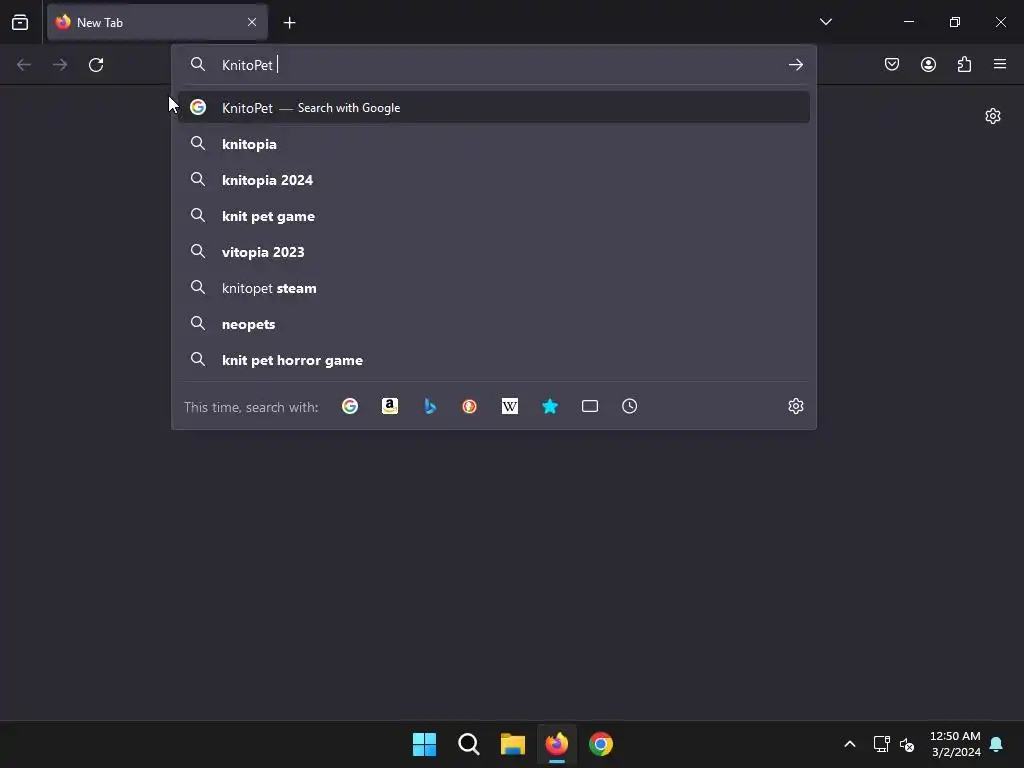Open File Explorer from taskbar
1024x768 pixels.
(513, 744)
